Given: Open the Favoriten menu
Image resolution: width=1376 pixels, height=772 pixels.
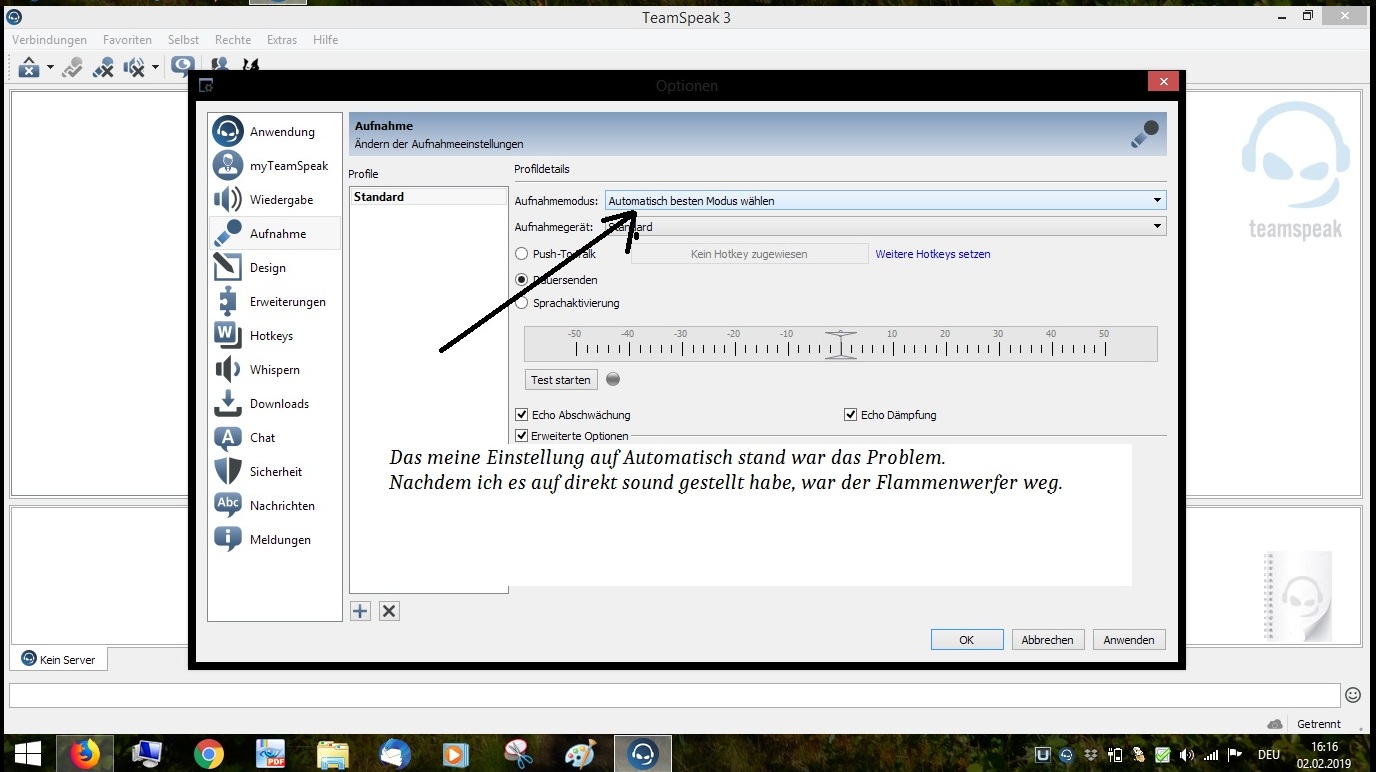Looking at the screenshot, I should 127,40.
